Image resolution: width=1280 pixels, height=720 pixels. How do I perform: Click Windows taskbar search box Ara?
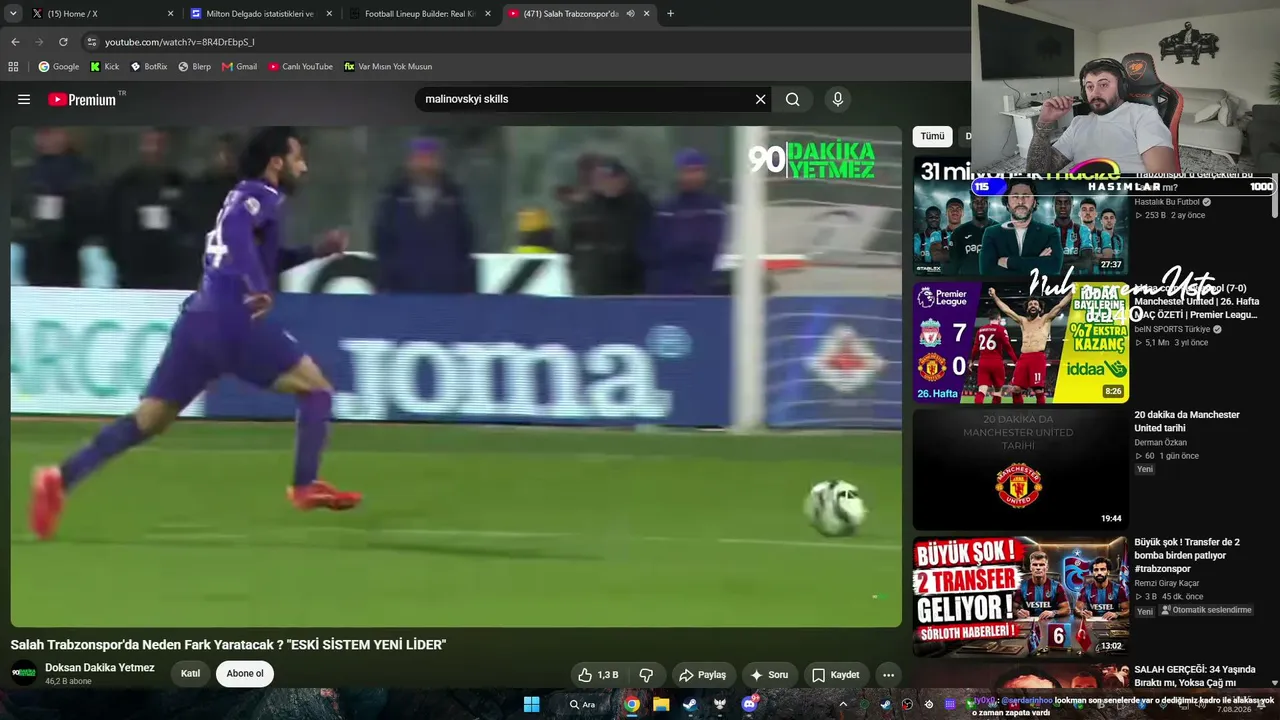[583, 704]
